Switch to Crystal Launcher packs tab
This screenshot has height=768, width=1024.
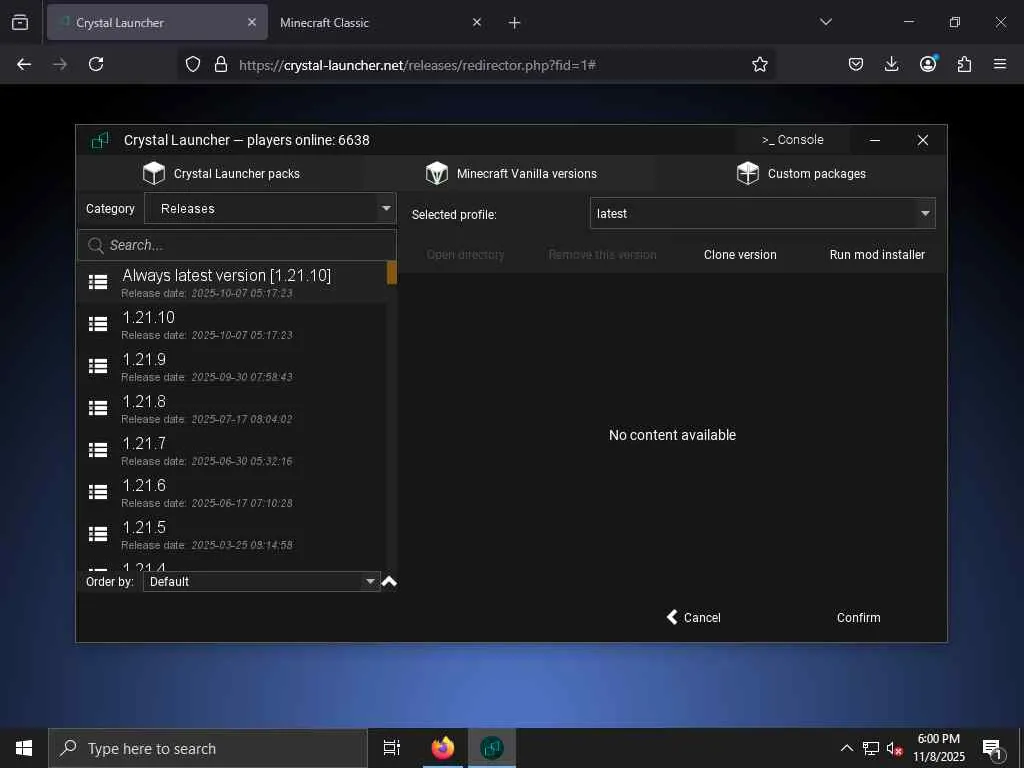coord(221,174)
